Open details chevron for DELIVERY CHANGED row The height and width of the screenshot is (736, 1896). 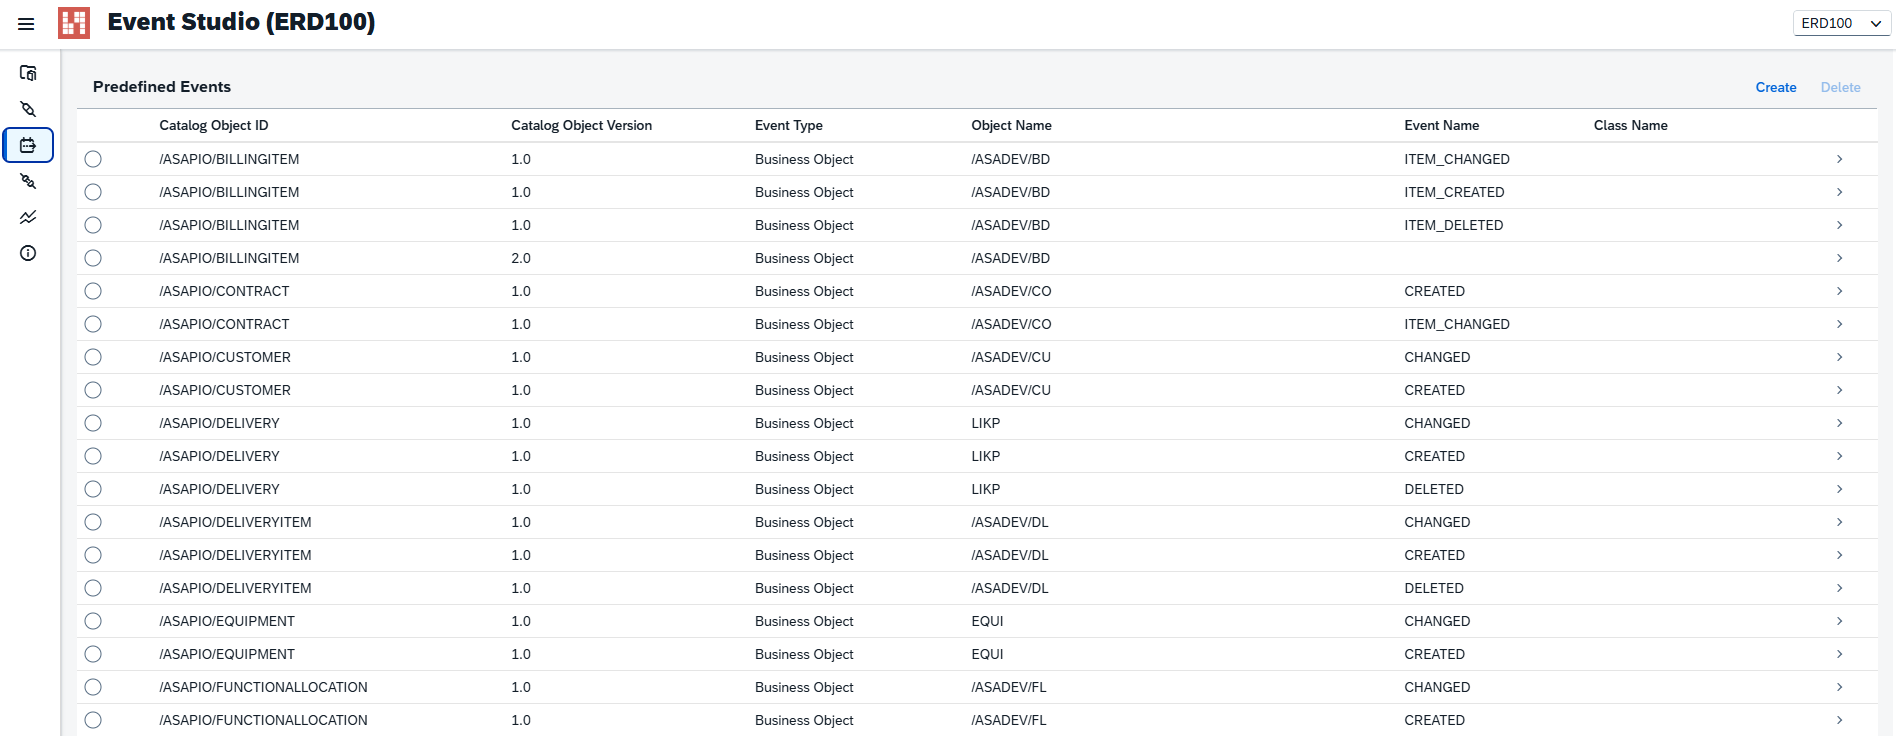point(1839,423)
